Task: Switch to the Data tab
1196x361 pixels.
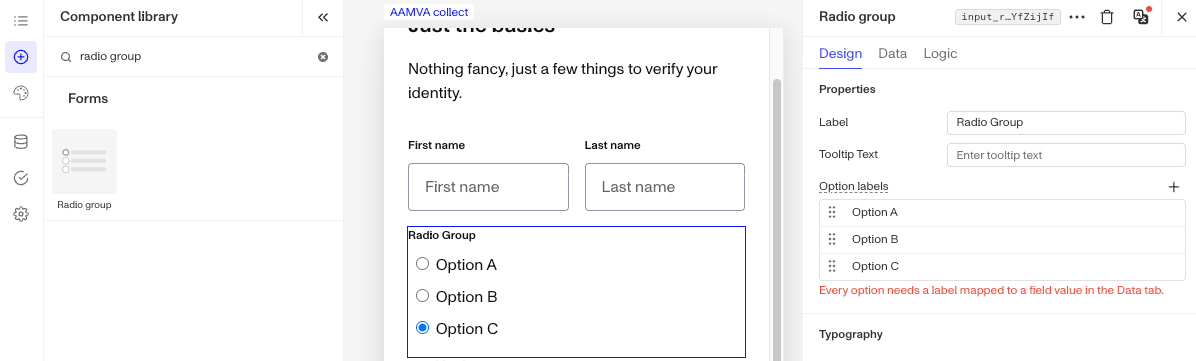Action: click(x=892, y=53)
